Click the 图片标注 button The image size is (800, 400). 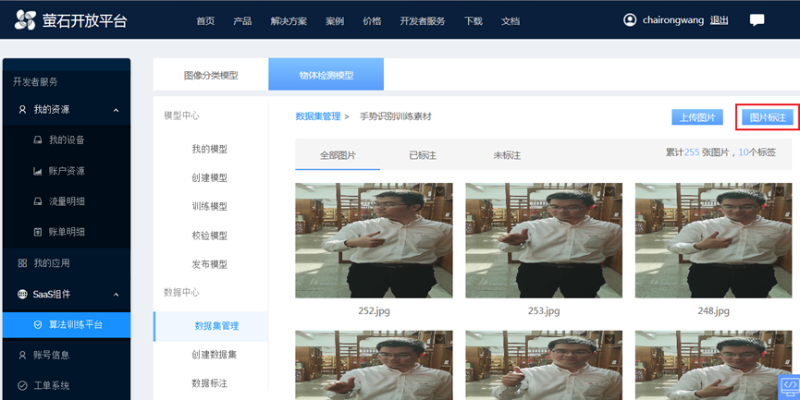click(768, 117)
